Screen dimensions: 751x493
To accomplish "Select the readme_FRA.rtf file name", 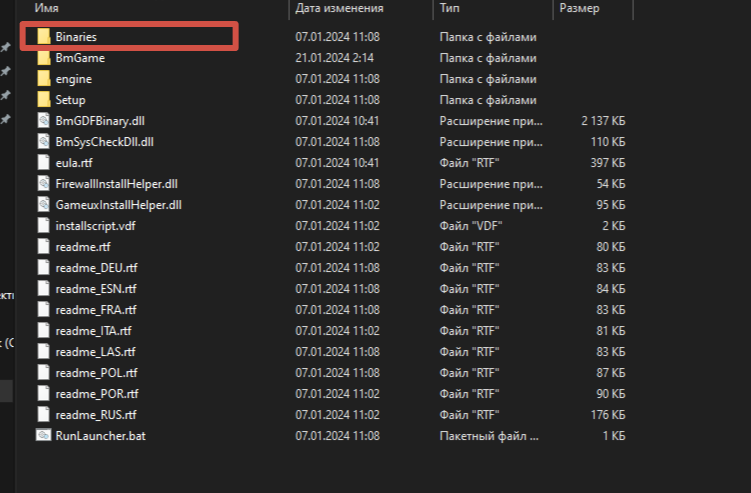I will (x=96, y=310).
